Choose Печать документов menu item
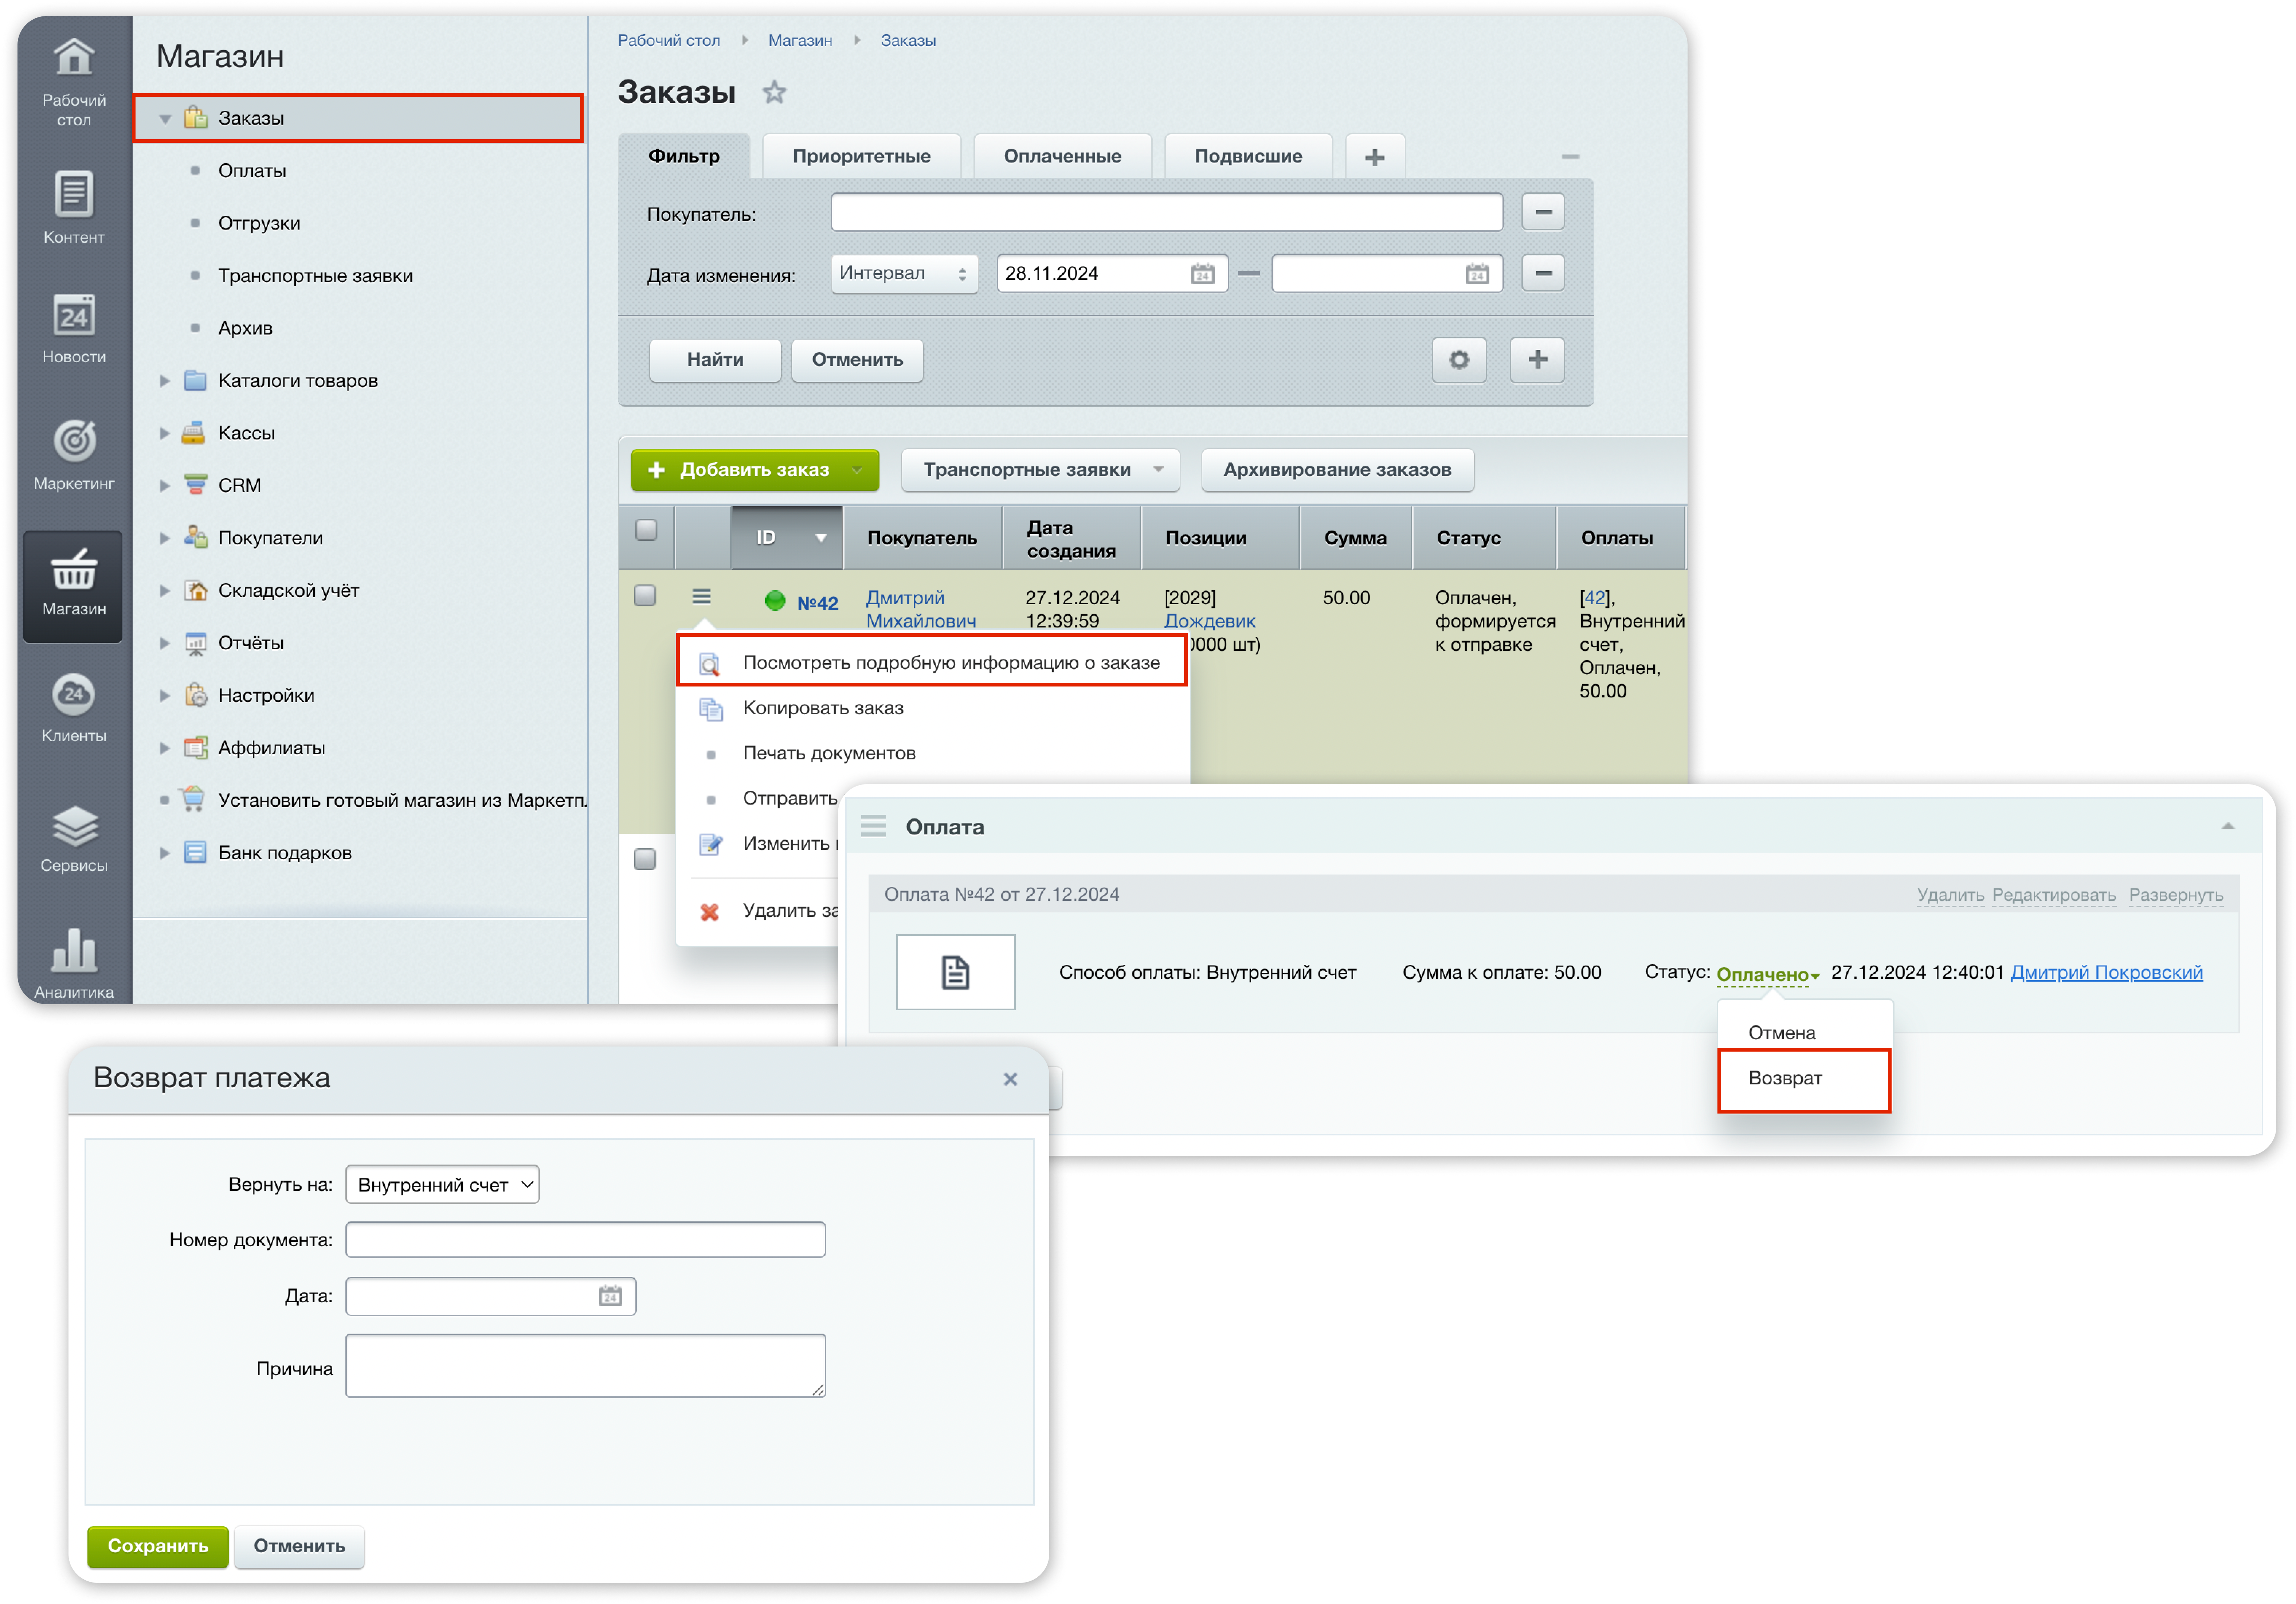Screen dimensions: 2296x1604 pos(829,753)
